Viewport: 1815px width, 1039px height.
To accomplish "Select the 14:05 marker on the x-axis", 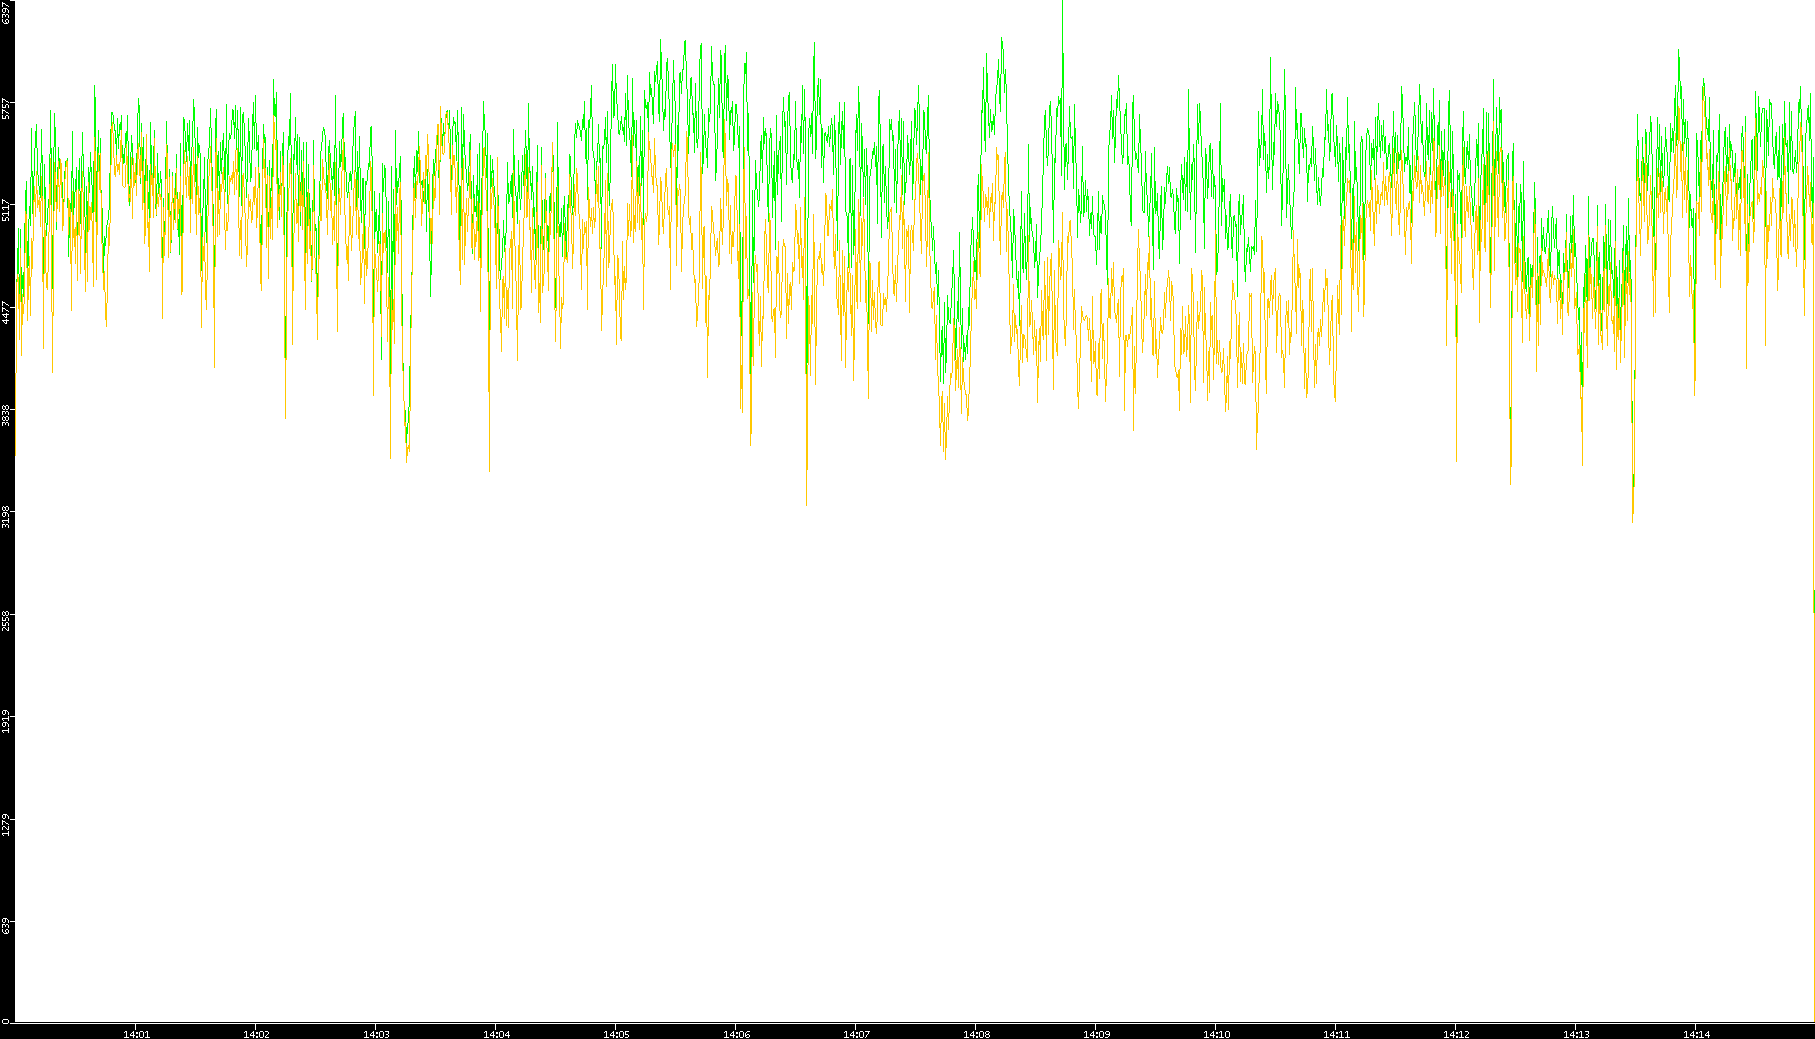I will (616, 1033).
